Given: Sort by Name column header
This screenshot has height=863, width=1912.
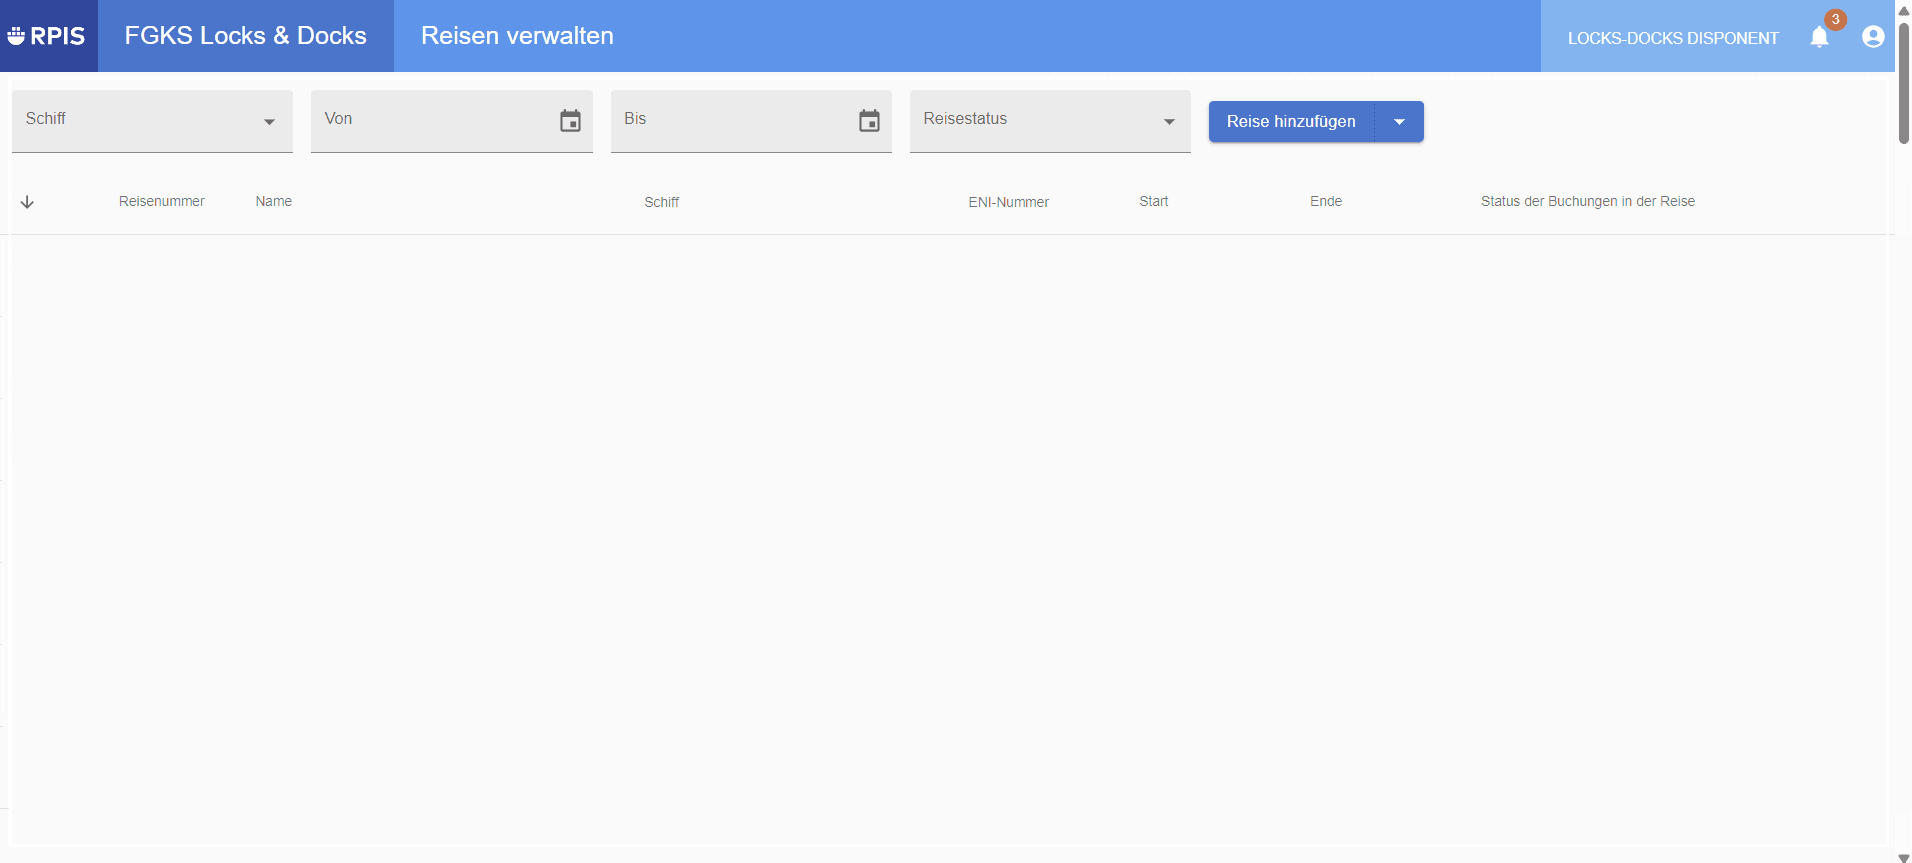Looking at the screenshot, I should (273, 201).
